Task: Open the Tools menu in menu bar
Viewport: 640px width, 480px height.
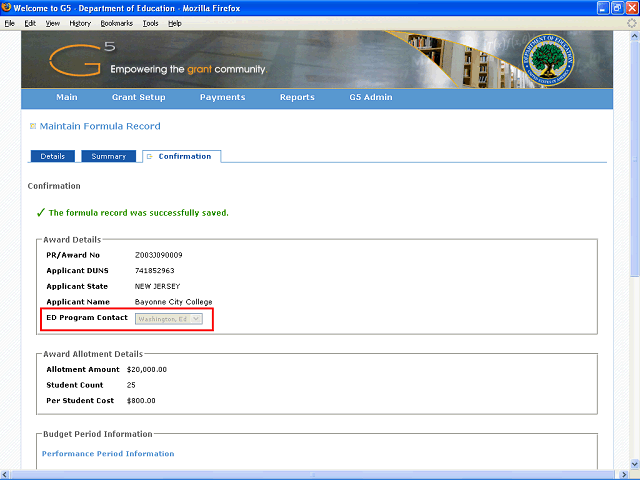Action: coord(150,22)
